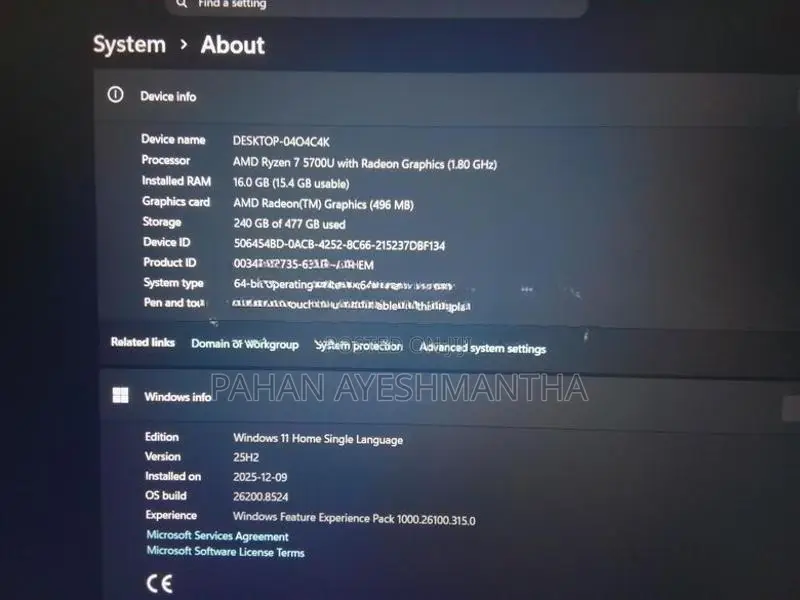The image size is (800, 600).
Task: Open System protection link
Action: click(x=359, y=346)
